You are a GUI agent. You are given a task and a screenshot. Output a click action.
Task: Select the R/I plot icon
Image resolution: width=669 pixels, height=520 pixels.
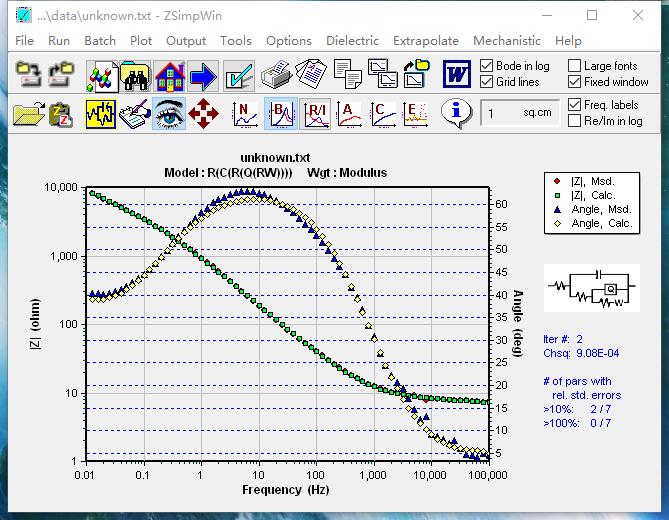tap(316, 114)
